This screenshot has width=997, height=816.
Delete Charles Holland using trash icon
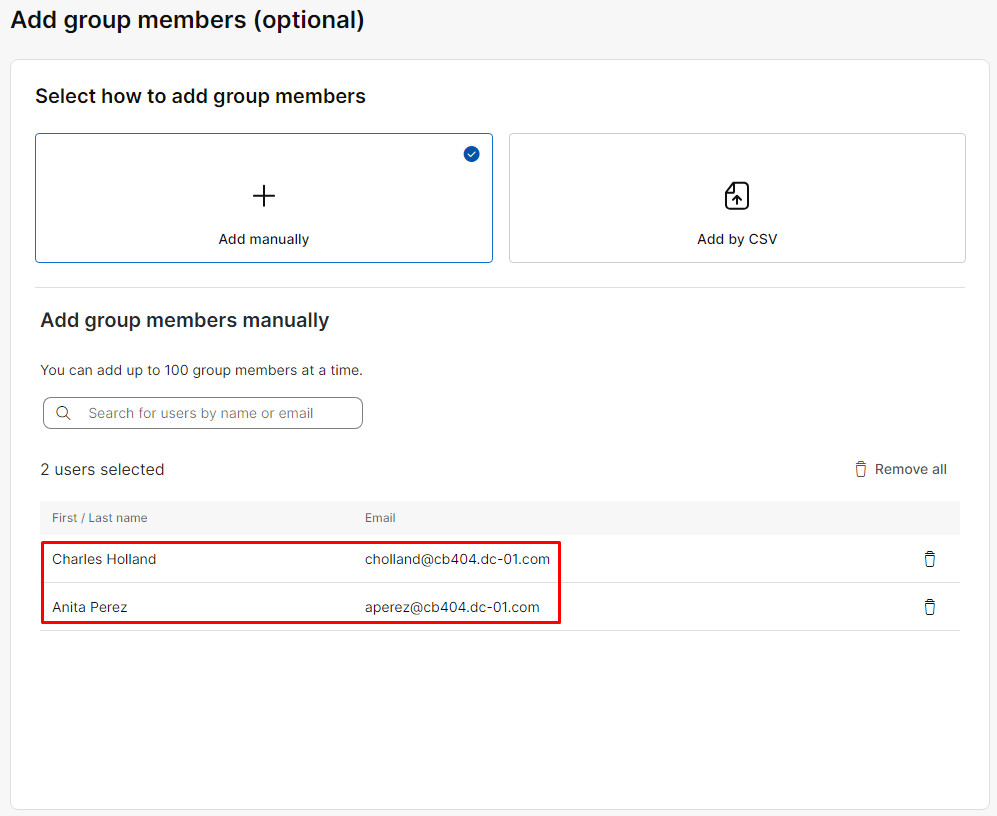tap(929, 559)
